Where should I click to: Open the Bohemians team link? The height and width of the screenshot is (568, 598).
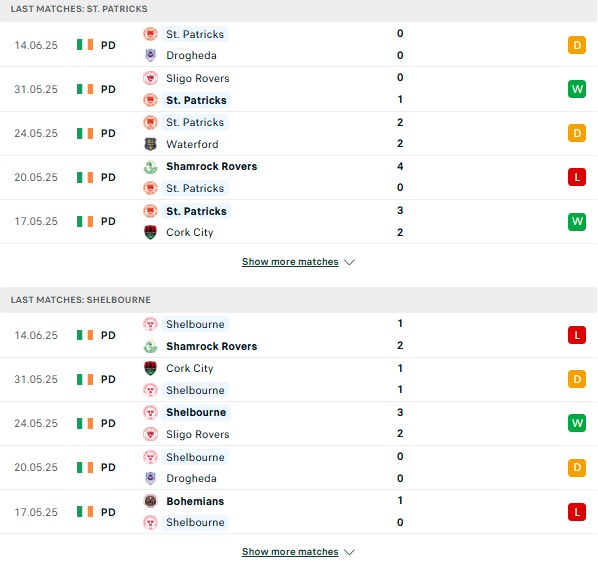195,501
